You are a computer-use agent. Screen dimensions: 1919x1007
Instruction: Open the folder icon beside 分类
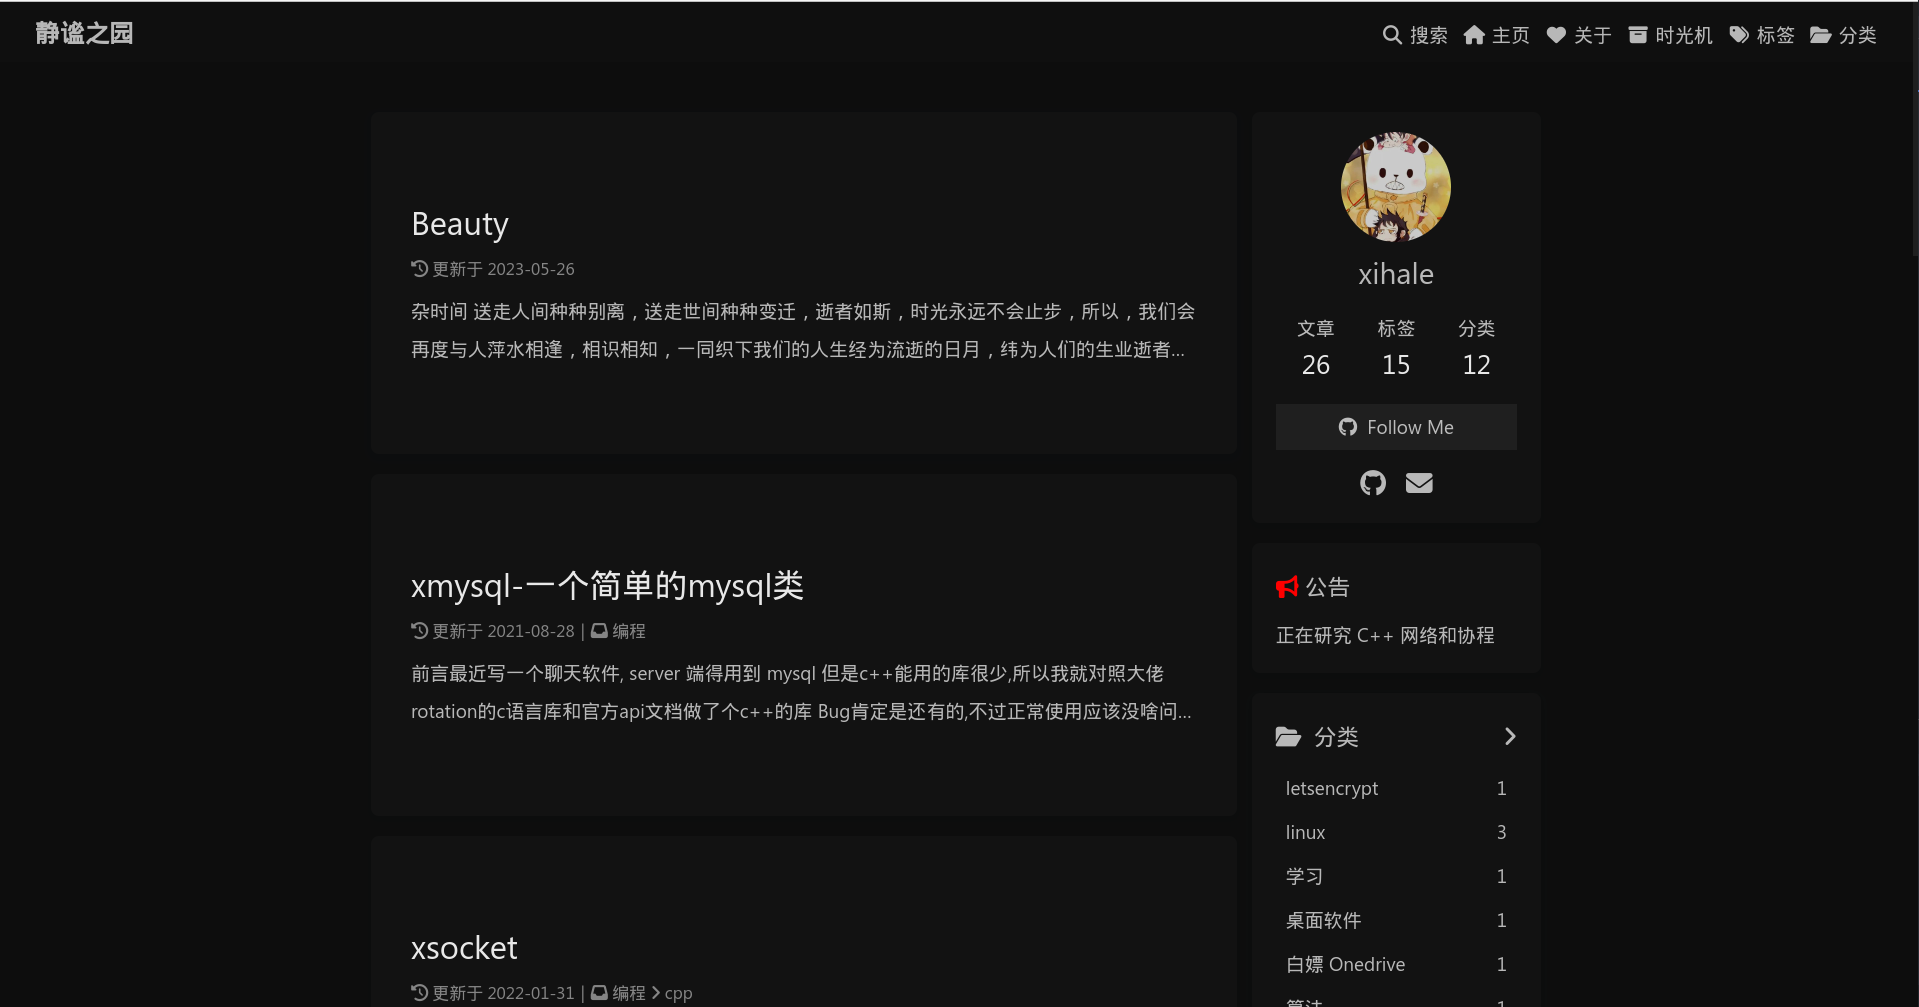(x=1821, y=34)
